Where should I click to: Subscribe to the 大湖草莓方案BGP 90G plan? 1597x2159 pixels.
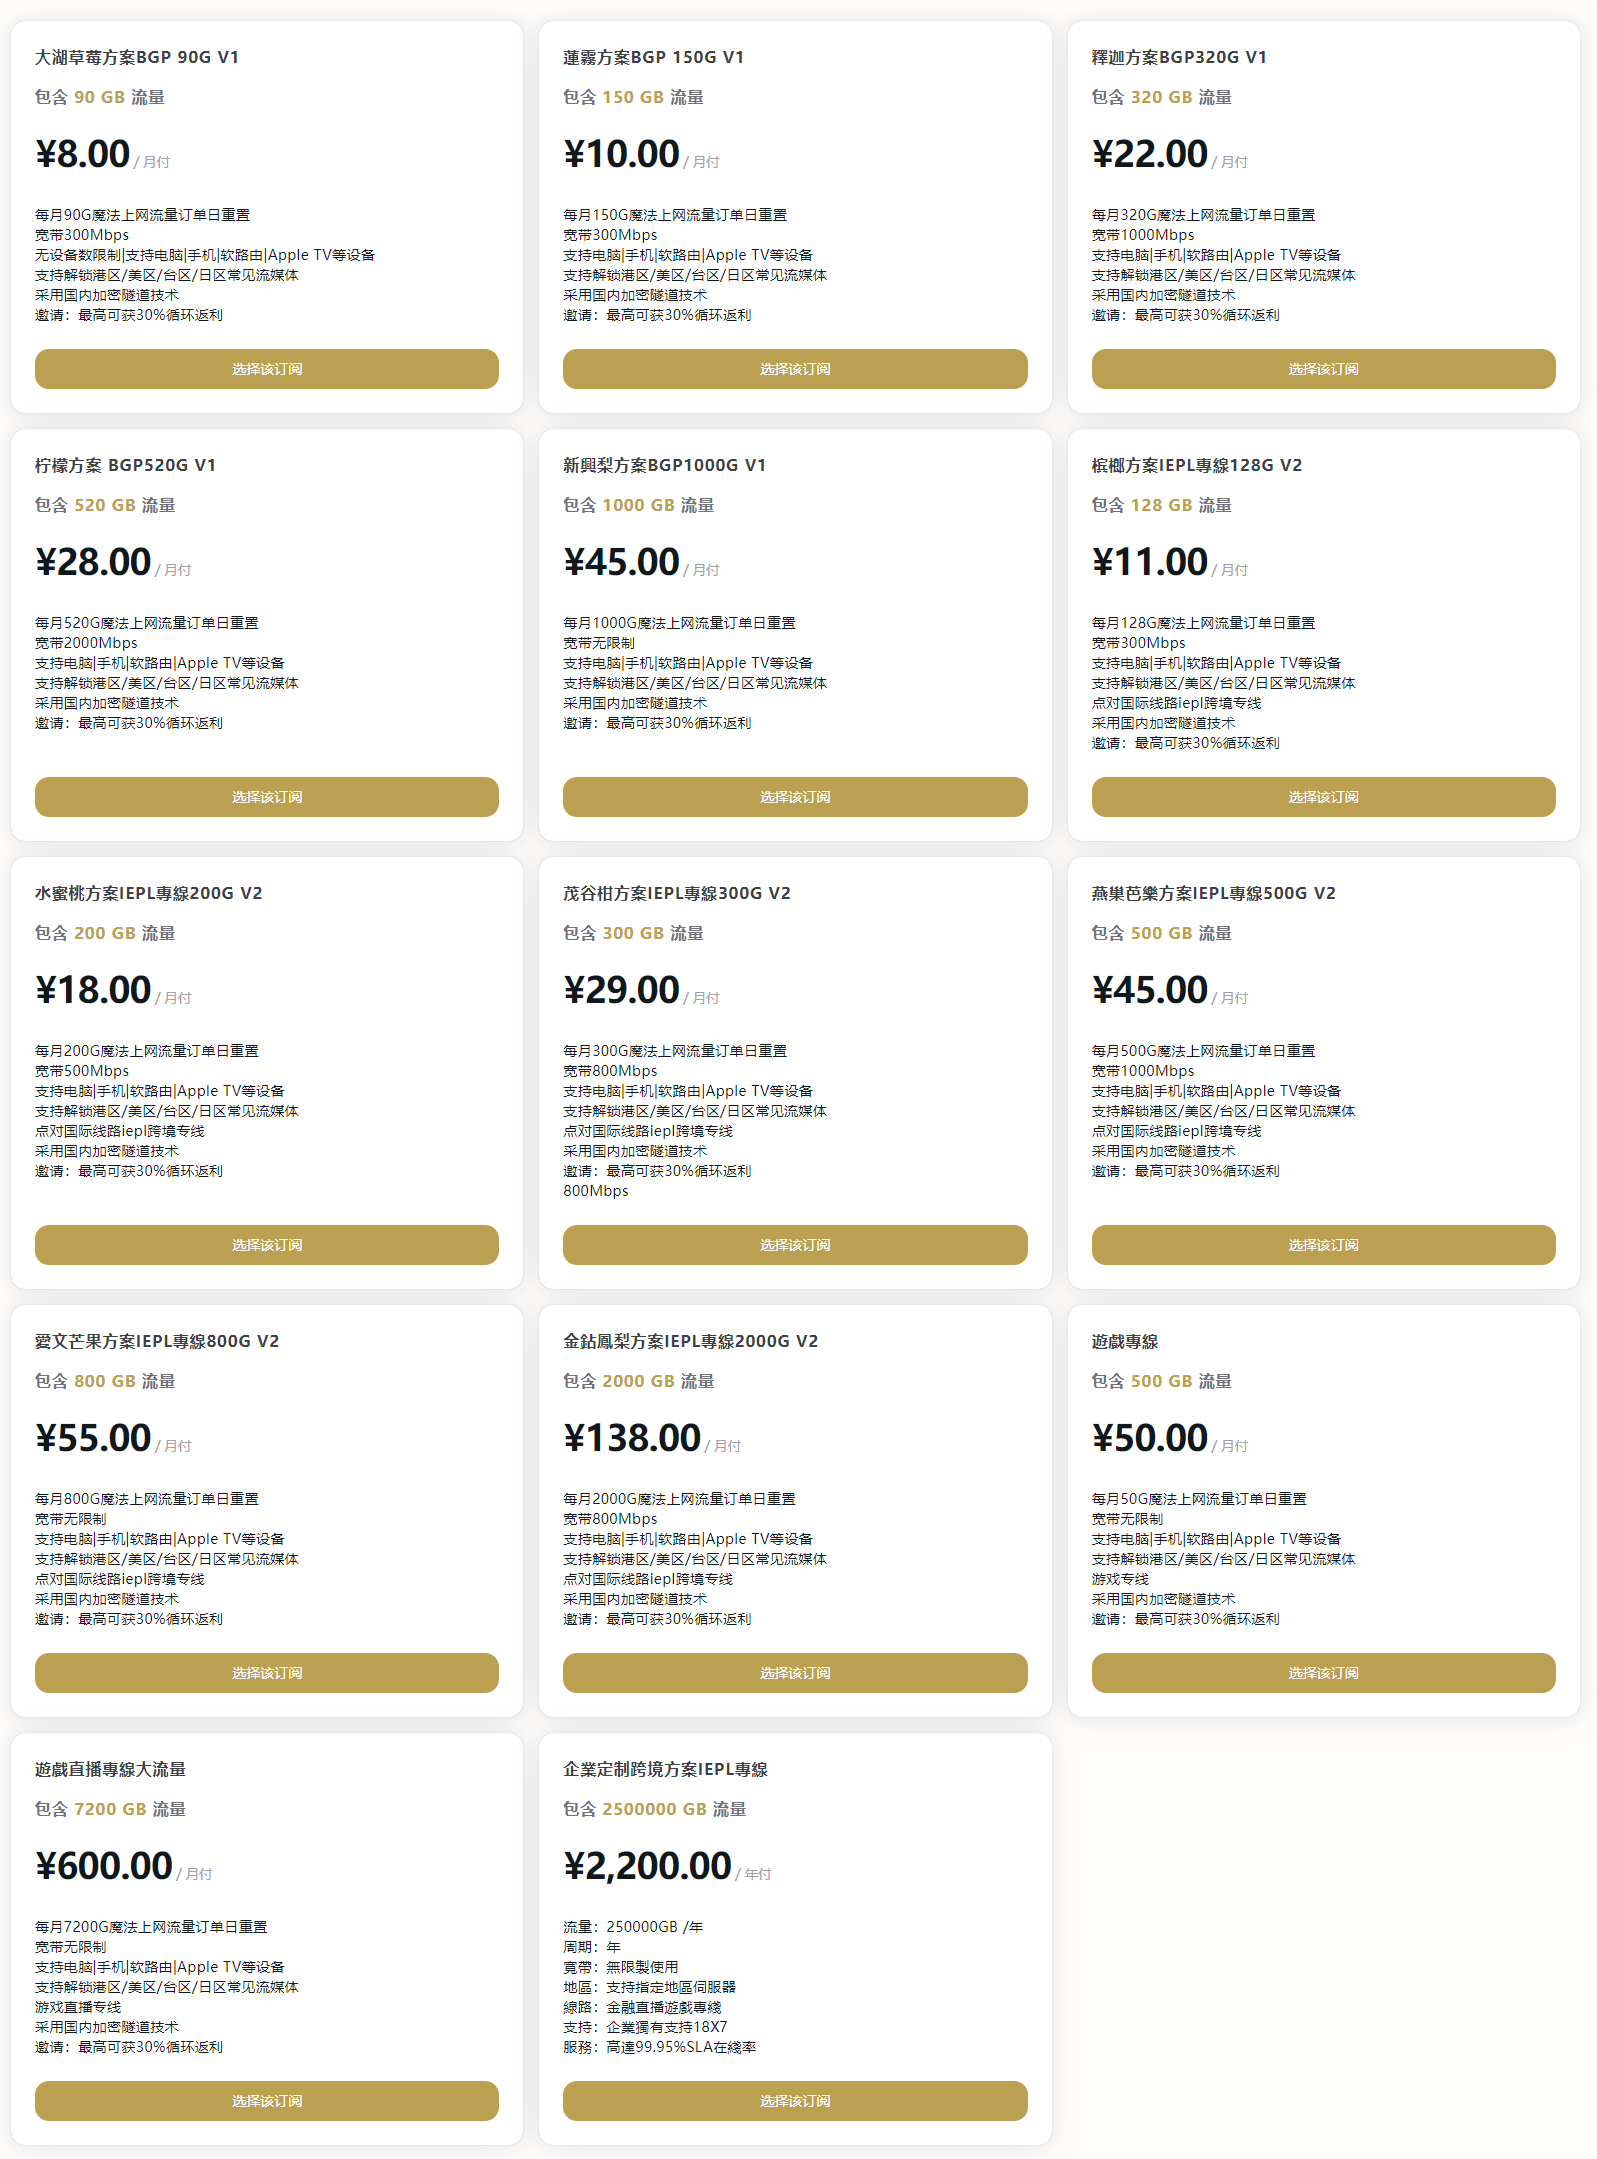[267, 369]
